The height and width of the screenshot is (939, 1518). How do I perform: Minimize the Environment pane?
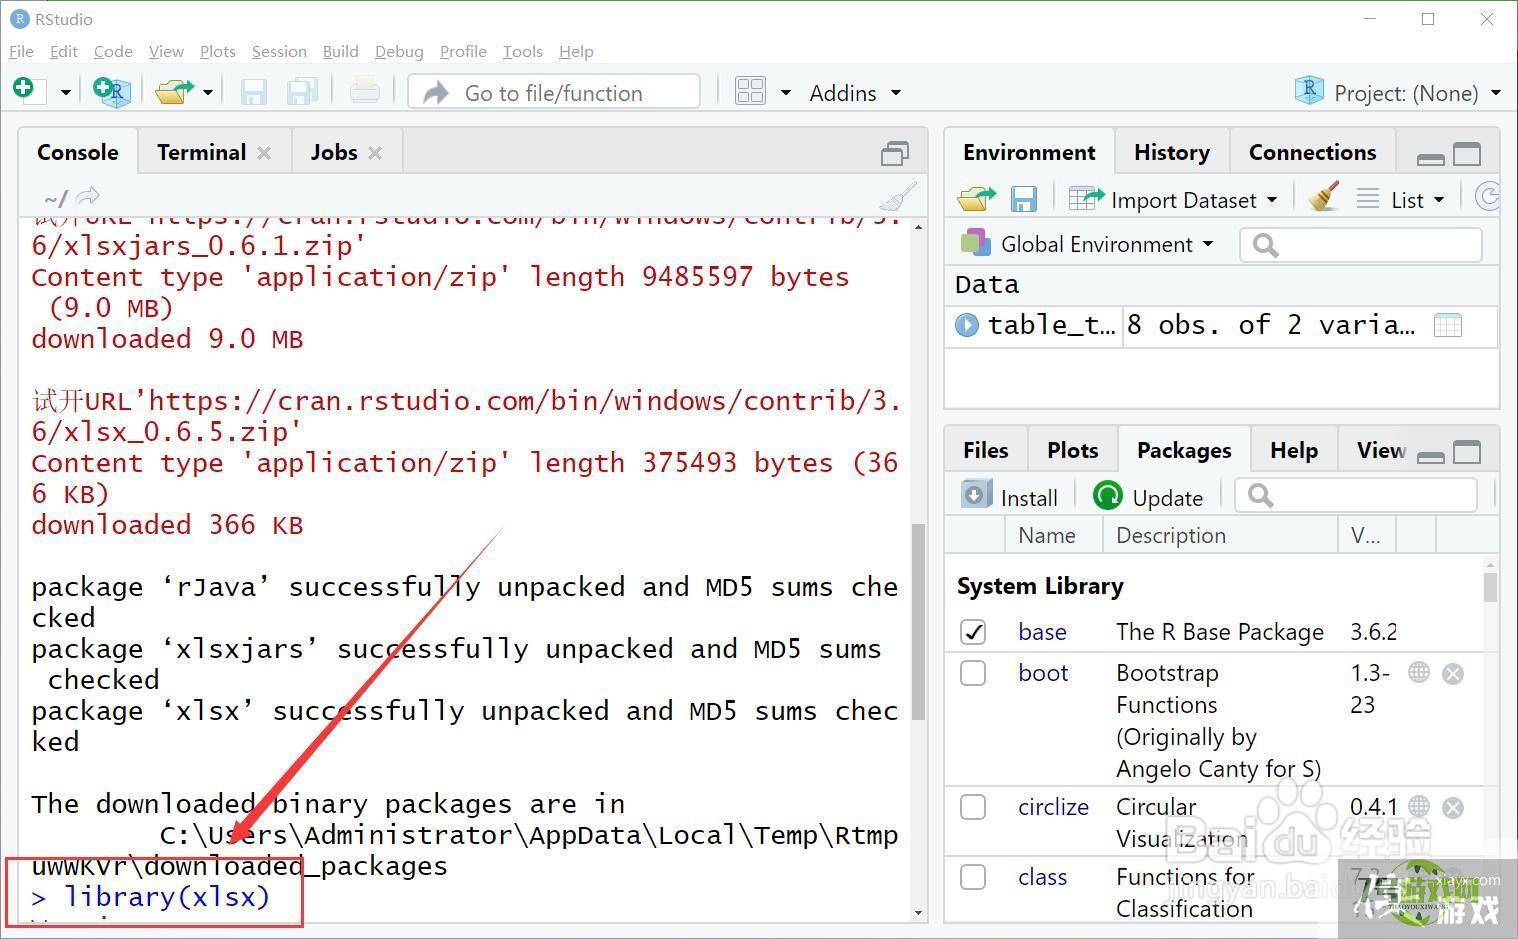[x=1431, y=157]
